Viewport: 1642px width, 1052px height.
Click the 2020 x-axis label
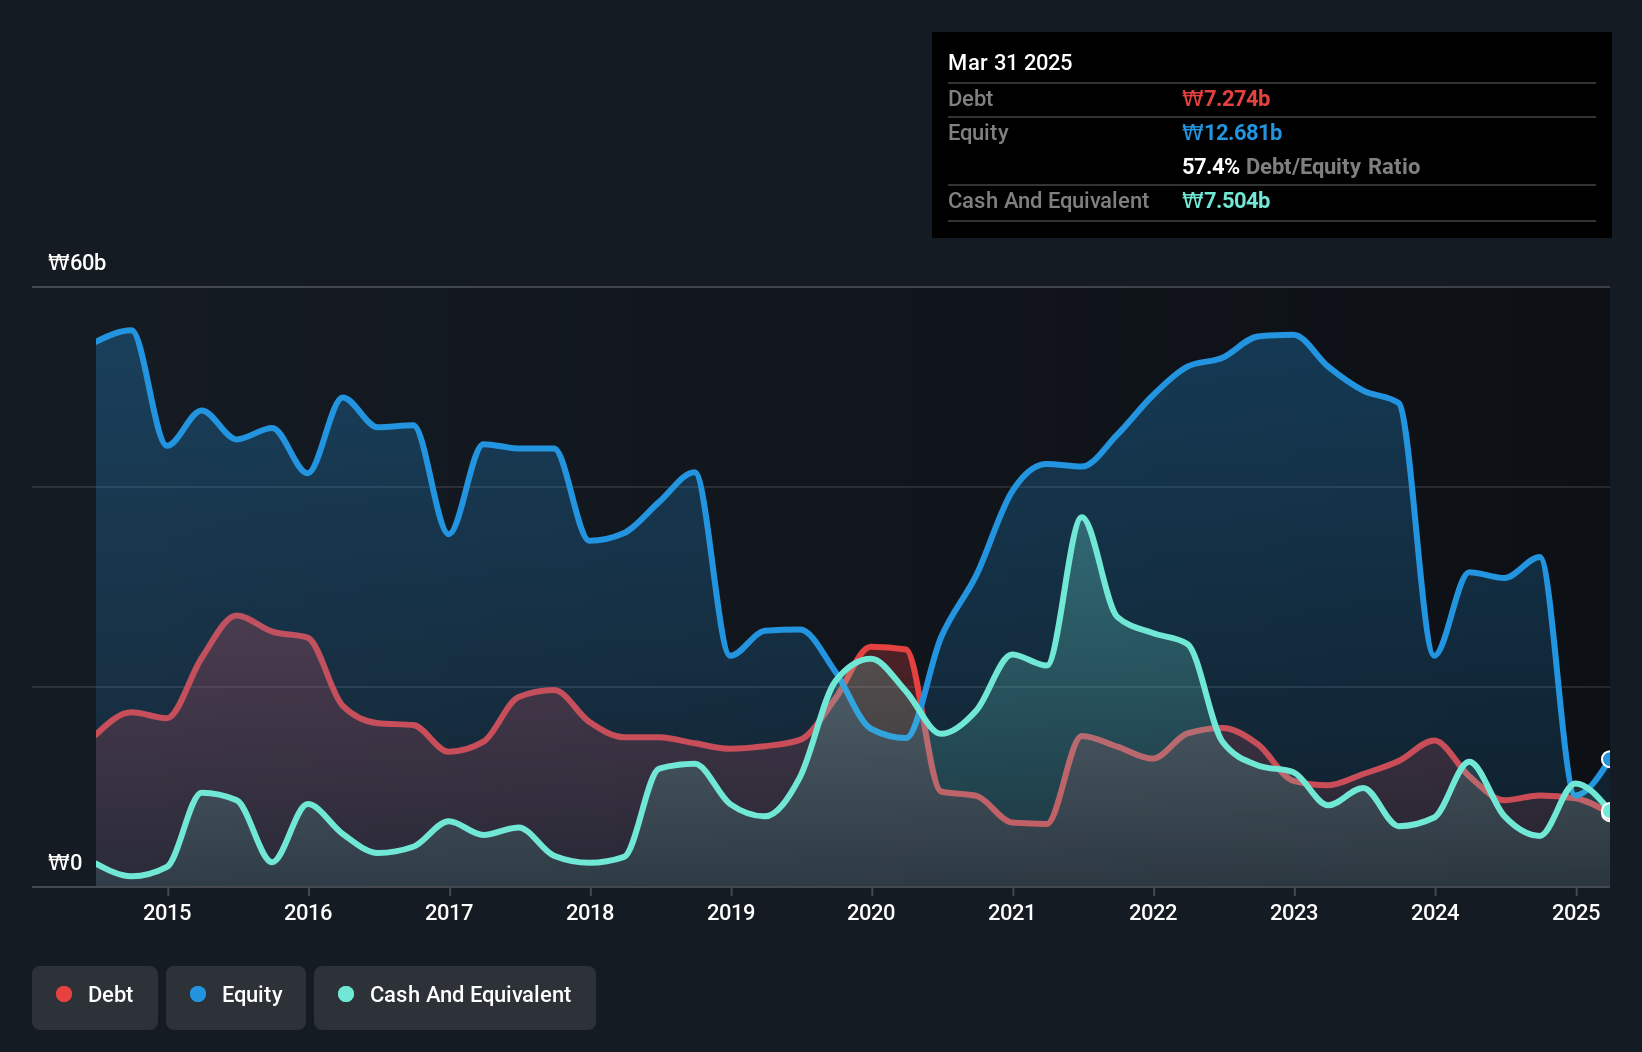(x=871, y=912)
